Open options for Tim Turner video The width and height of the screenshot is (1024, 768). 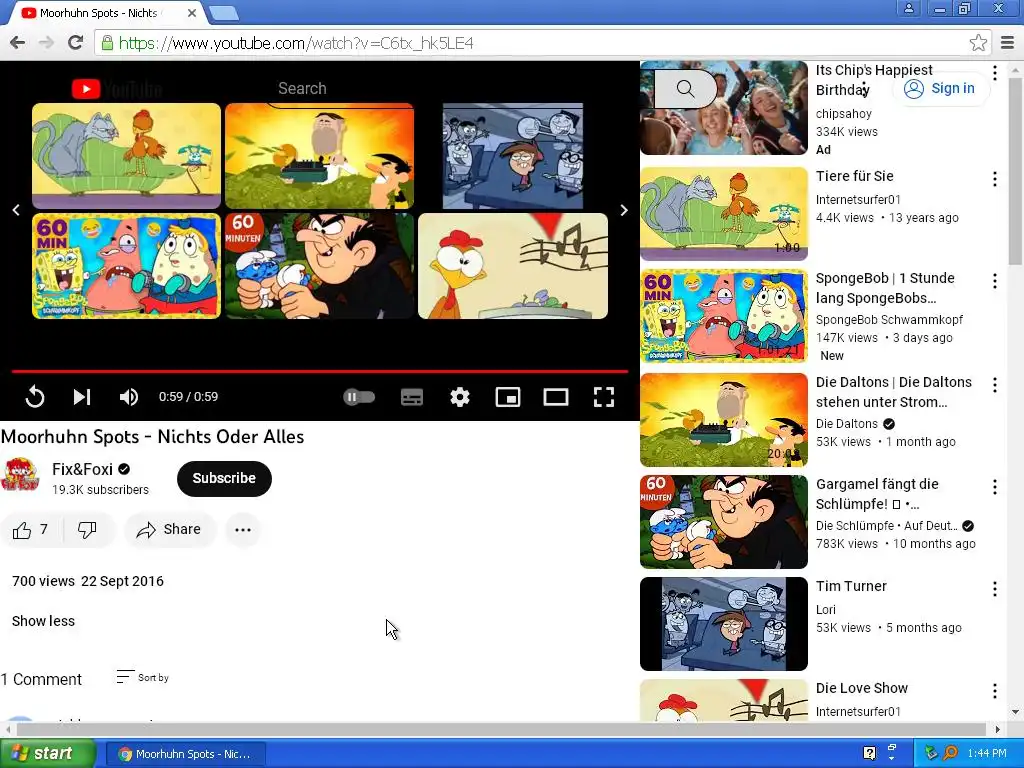pyautogui.click(x=994, y=589)
